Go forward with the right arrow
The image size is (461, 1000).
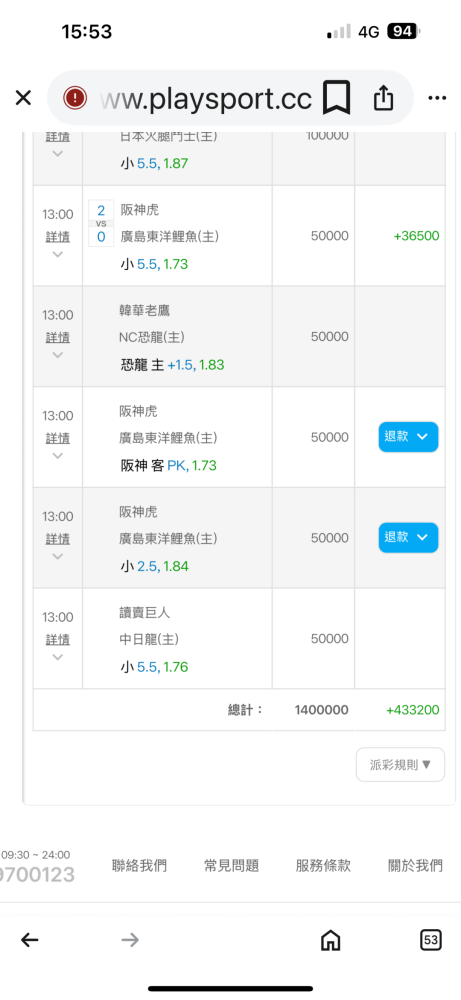click(130, 939)
